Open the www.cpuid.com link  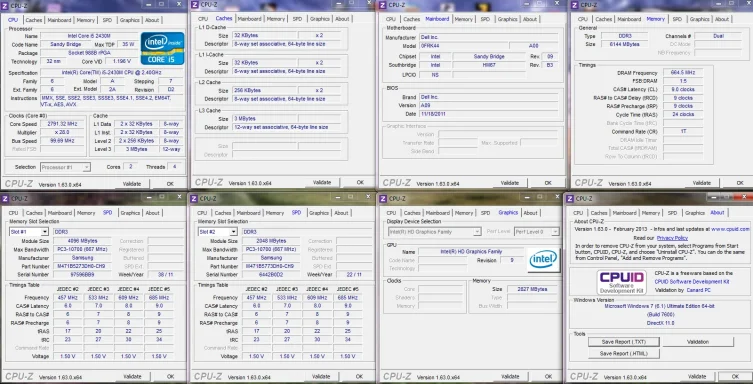(x=730, y=229)
